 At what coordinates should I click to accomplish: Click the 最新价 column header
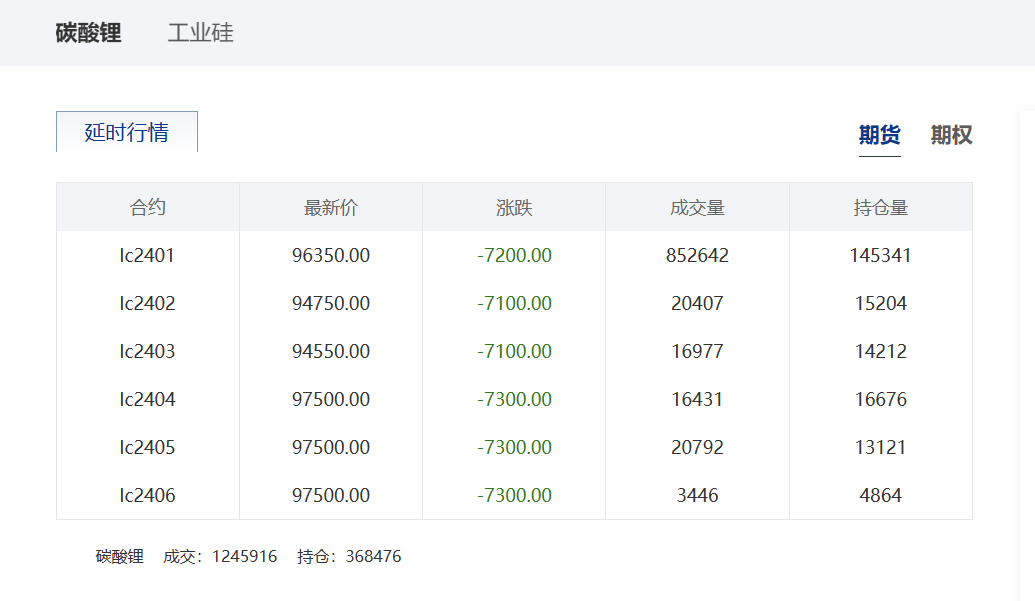331,208
